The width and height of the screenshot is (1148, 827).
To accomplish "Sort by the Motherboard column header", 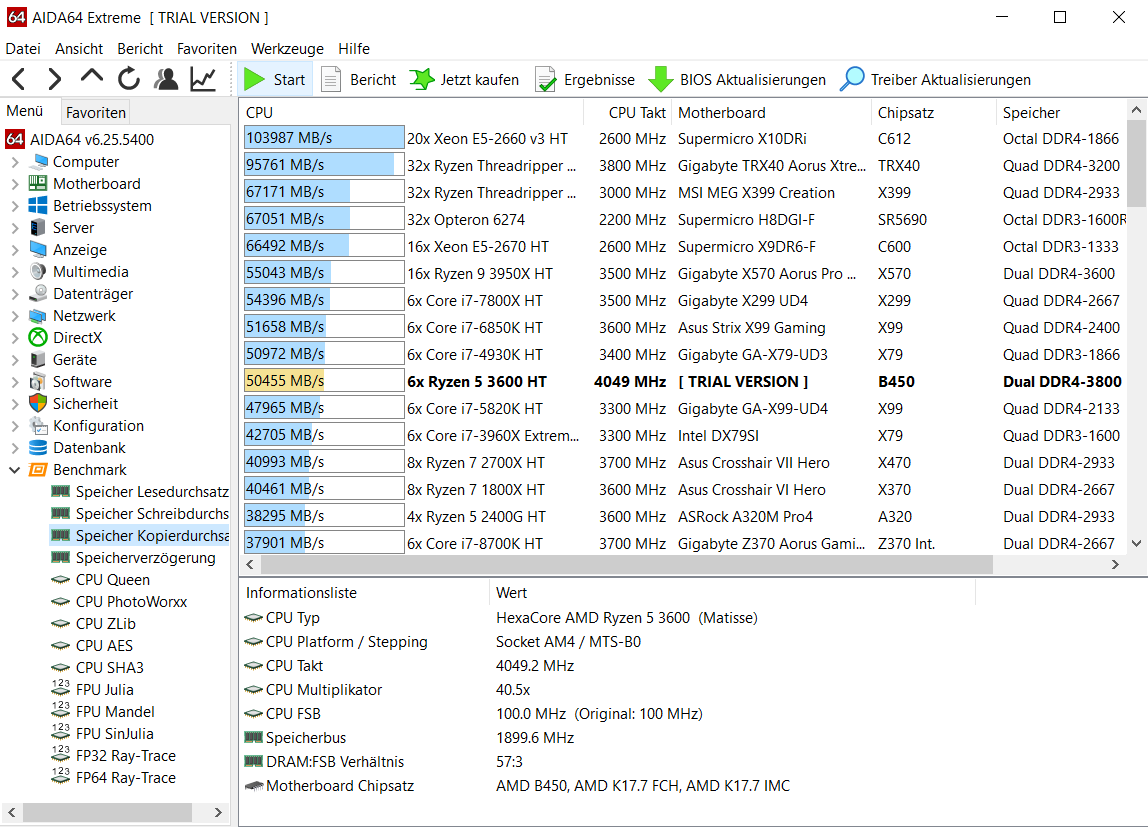I will [x=771, y=113].
